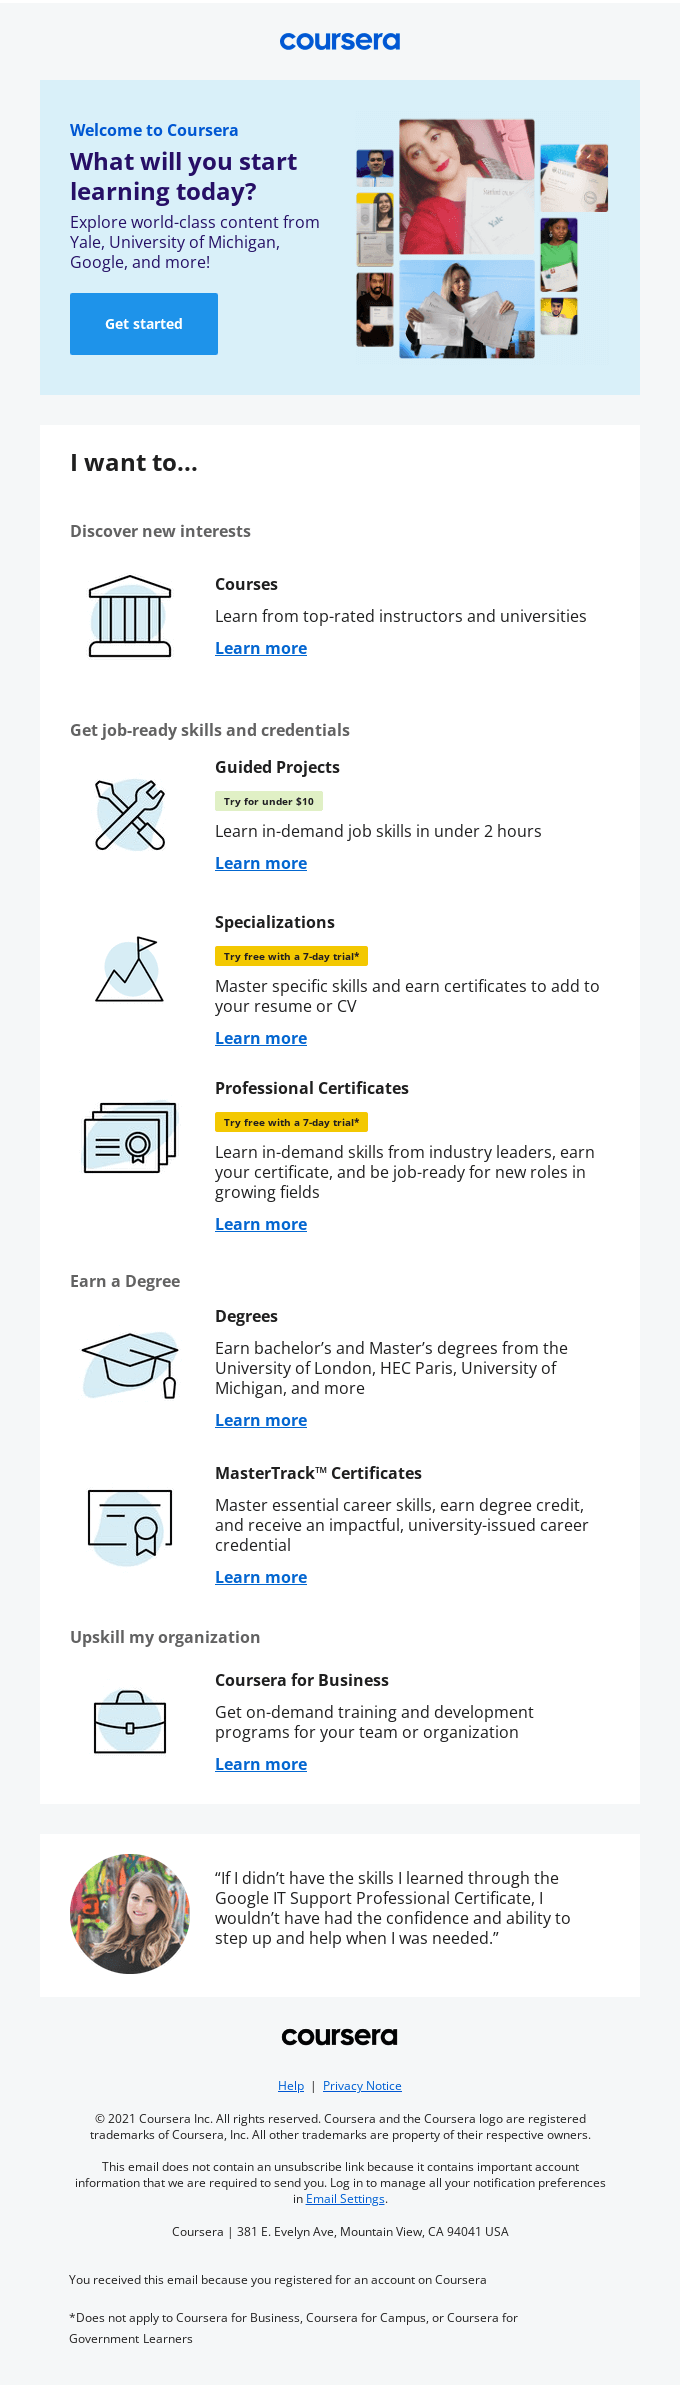Open the Privacy Notice link
The image size is (680, 2386).
coord(361,2085)
